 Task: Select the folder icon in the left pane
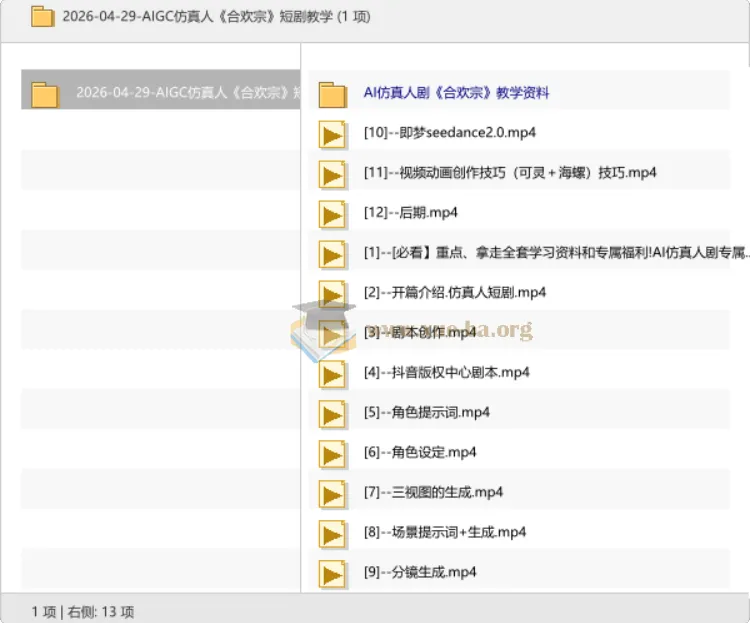(44, 94)
